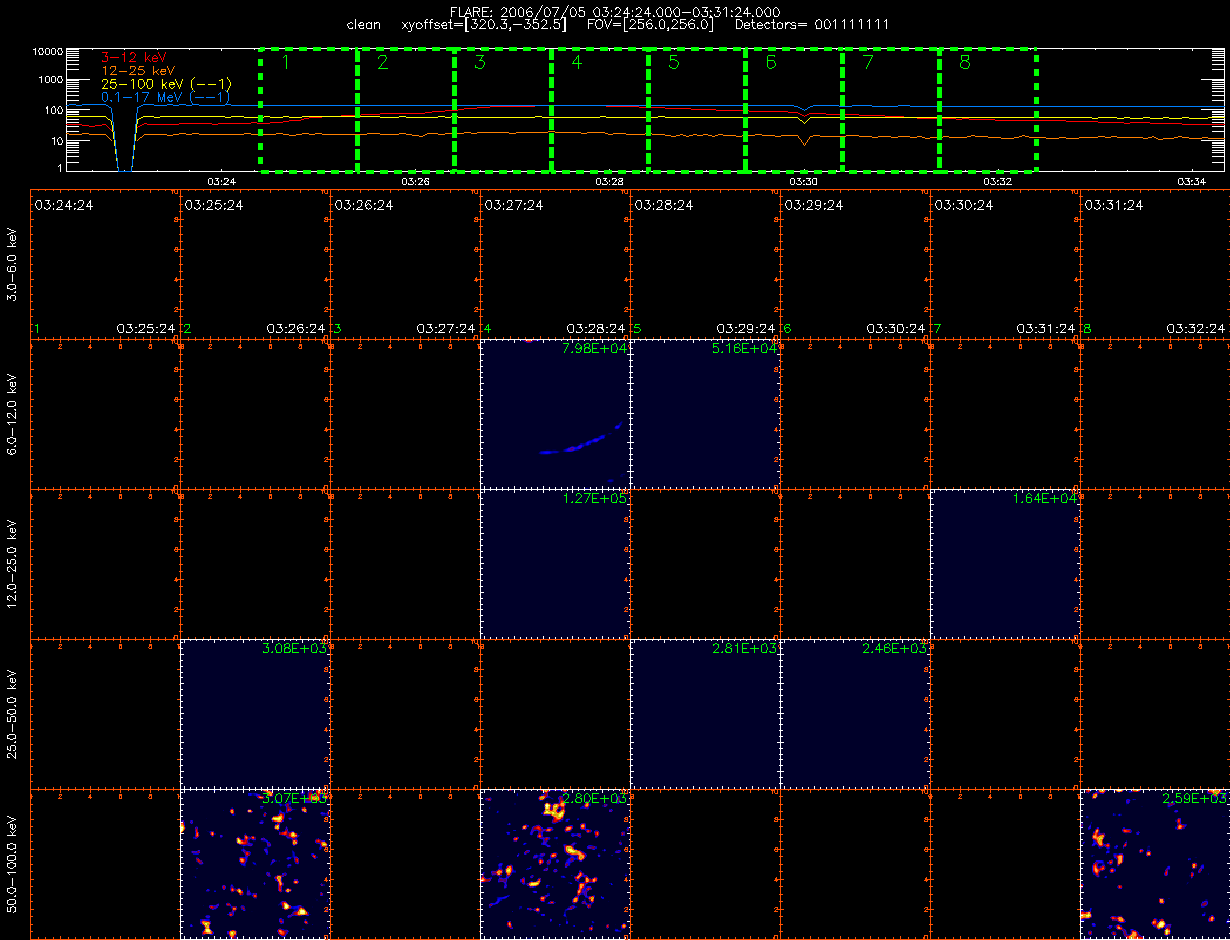
Task: Select green interval marker 6 on light curve
Action: 770,63
